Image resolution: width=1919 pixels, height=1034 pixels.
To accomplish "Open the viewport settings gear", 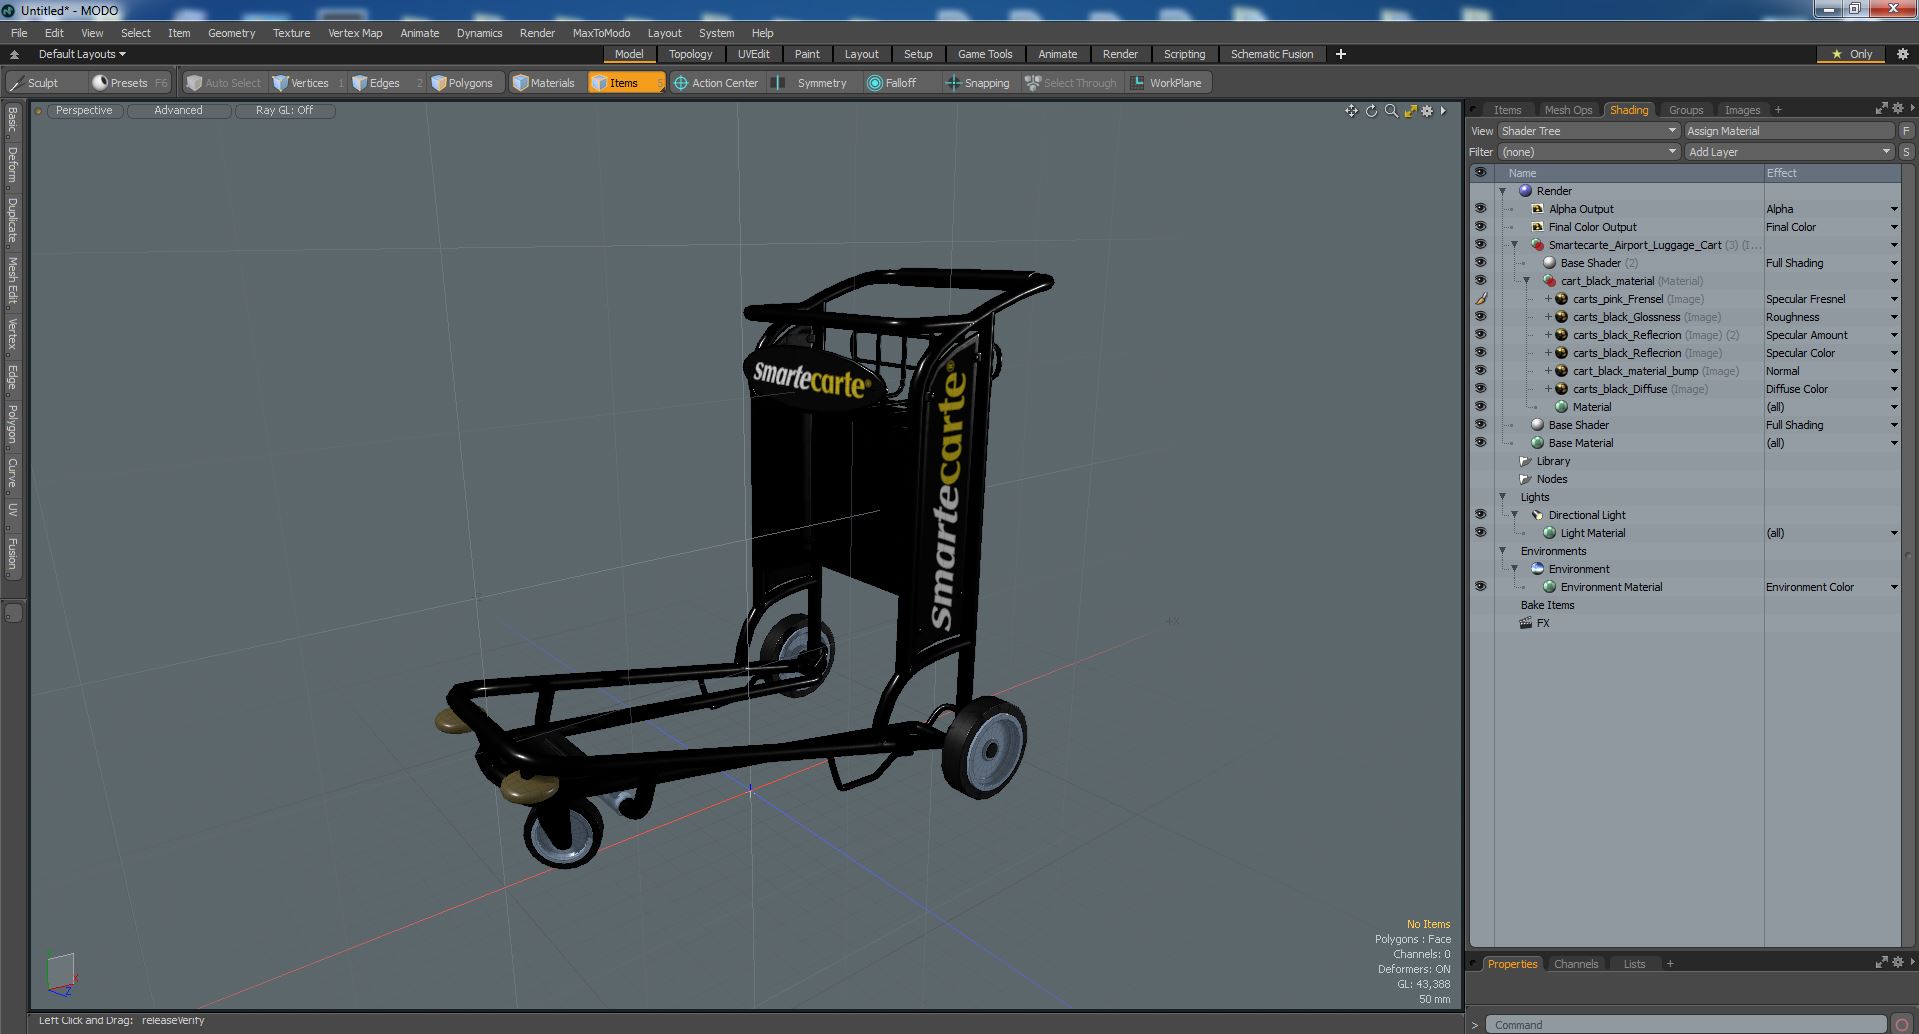I will pyautogui.click(x=1428, y=111).
